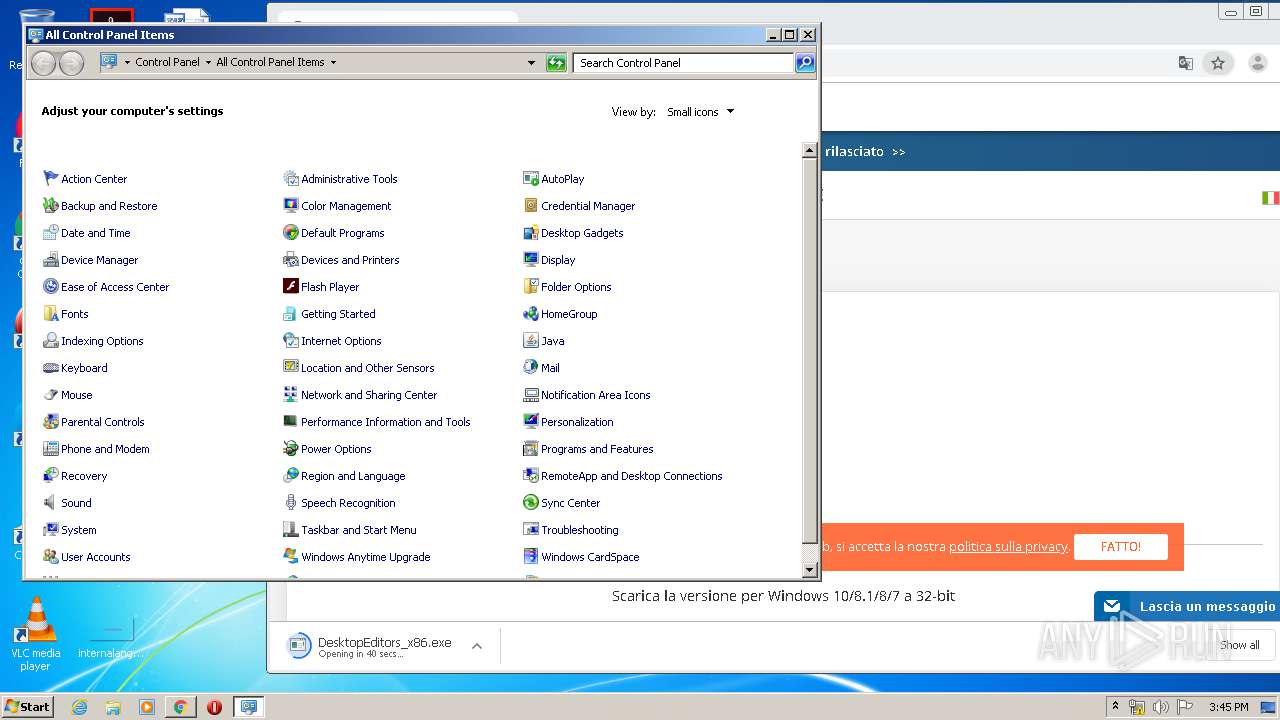
Task: Launch Device Manager icon
Action: tap(51, 259)
